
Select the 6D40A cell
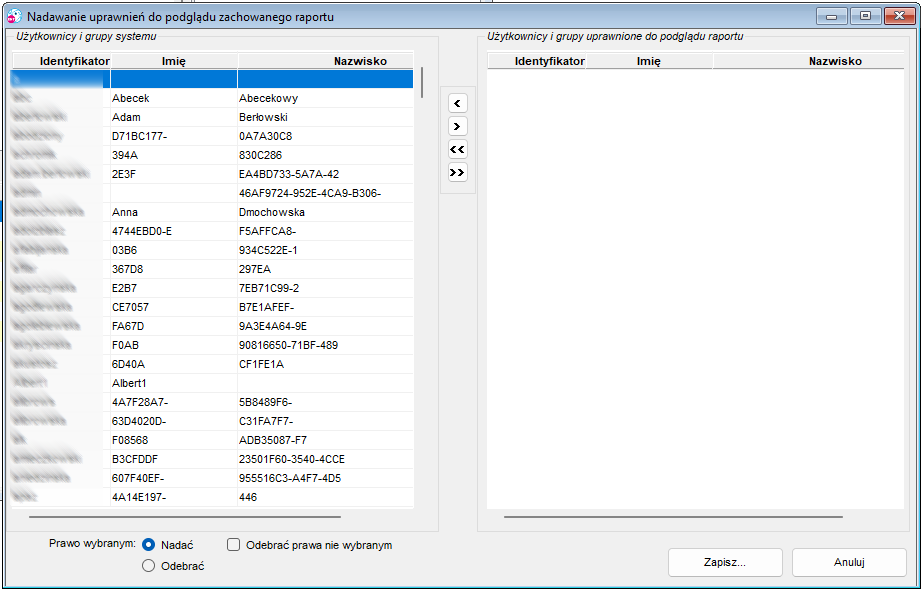(x=174, y=364)
